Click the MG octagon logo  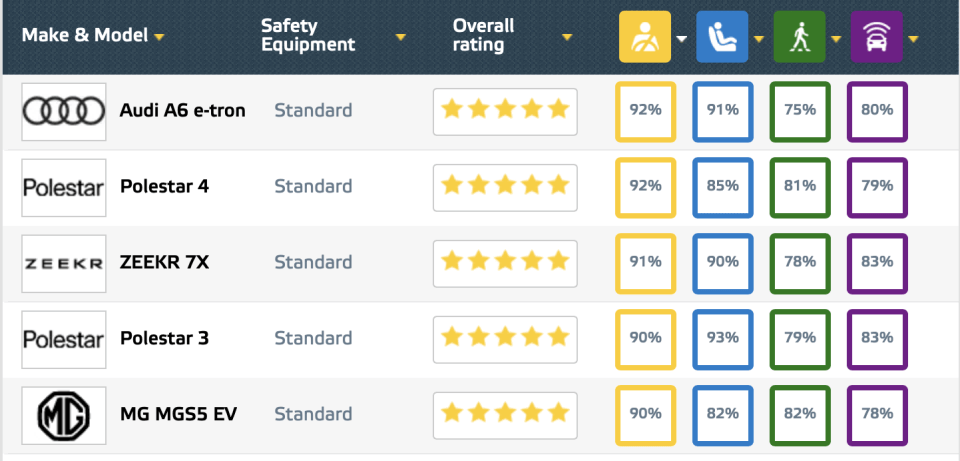pyautogui.click(x=64, y=414)
